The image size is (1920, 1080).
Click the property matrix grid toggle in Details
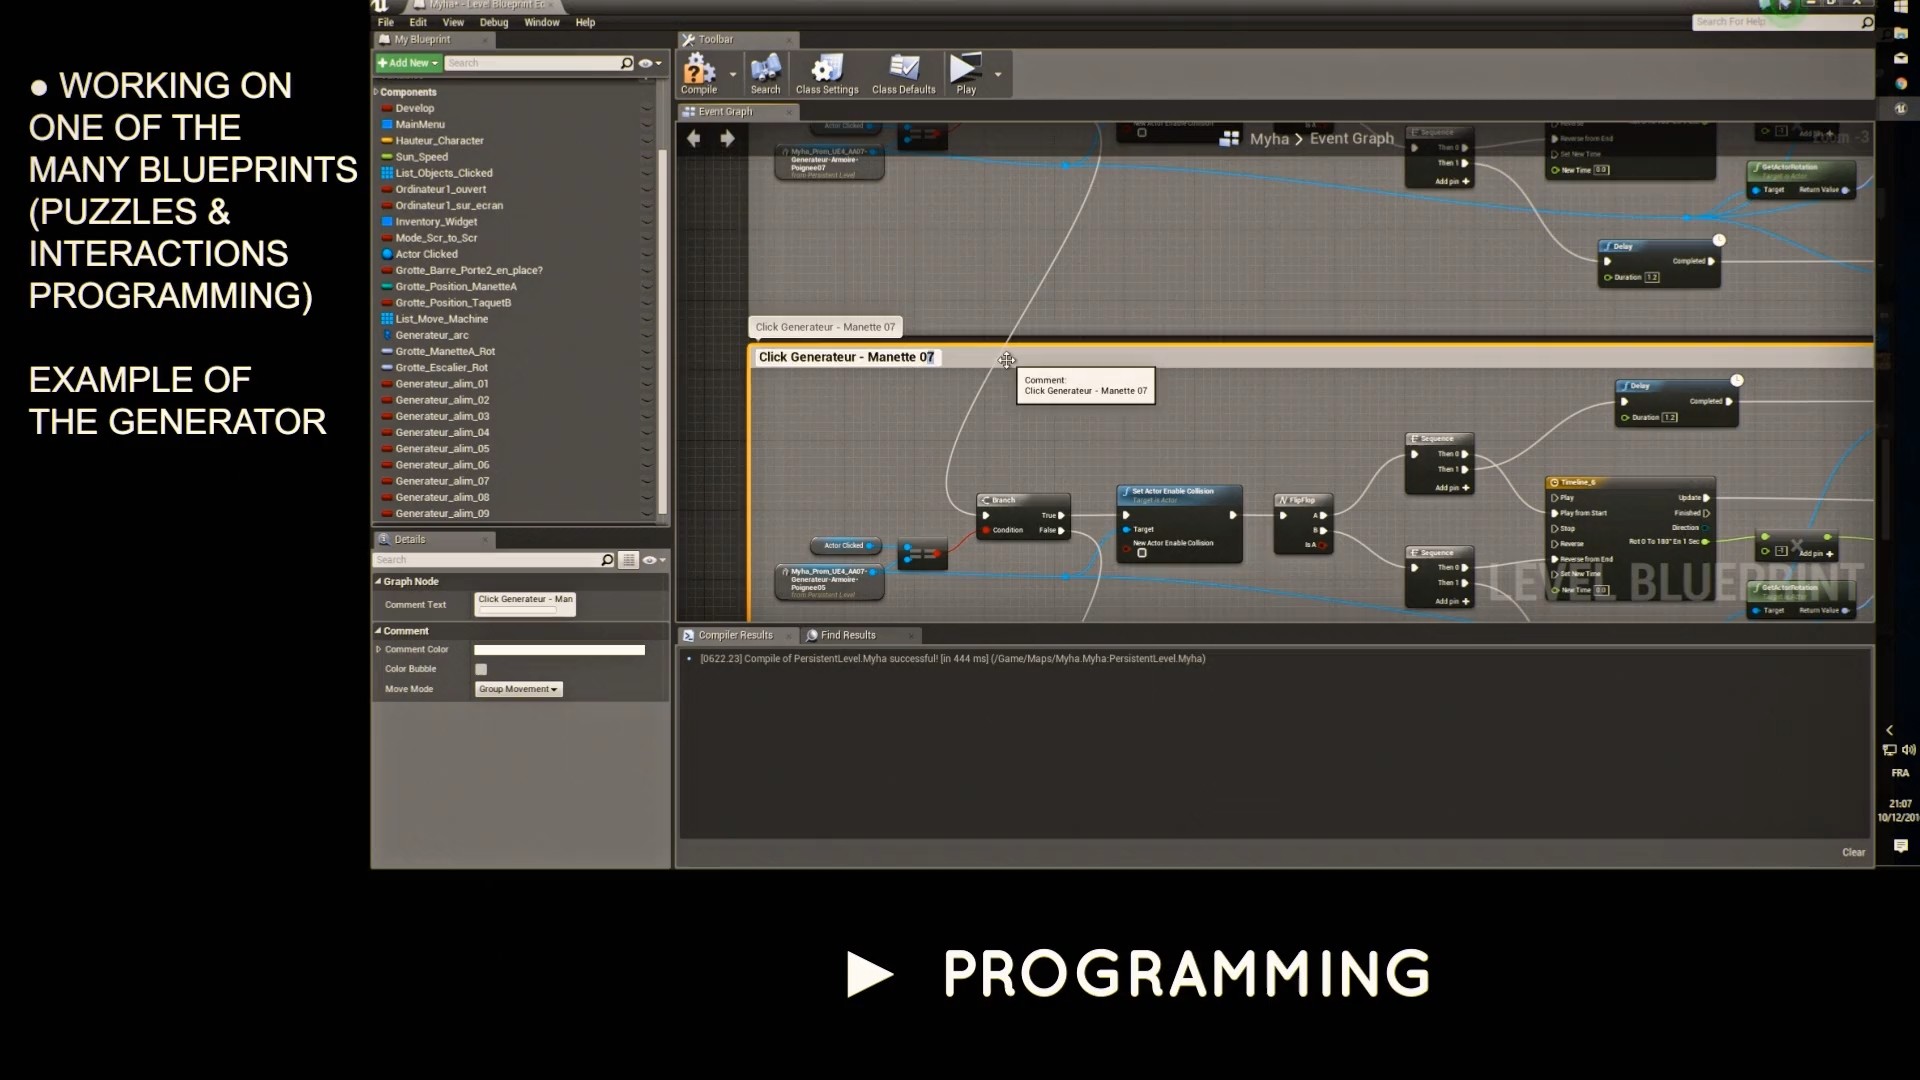(x=628, y=560)
